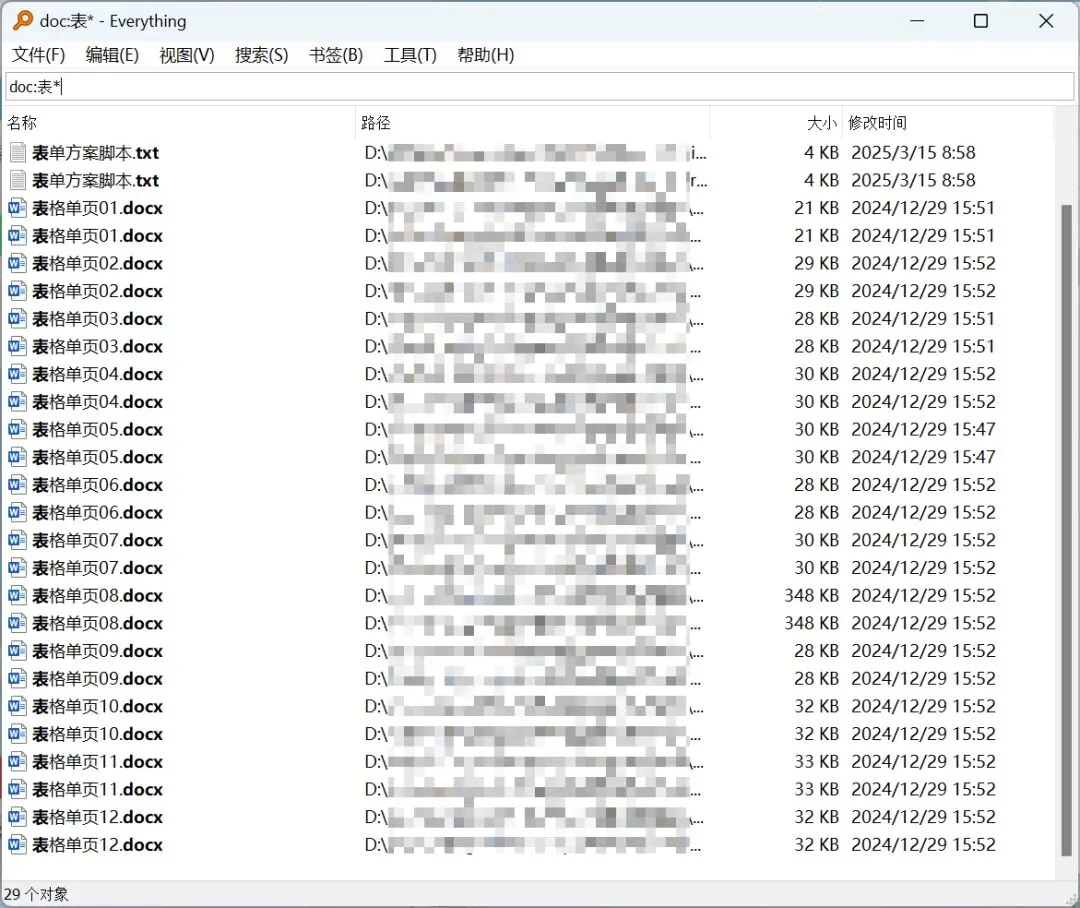Click the Word icon of the lower 表格单页05.docx
Screen dimensions: 1080x908
click(17, 457)
